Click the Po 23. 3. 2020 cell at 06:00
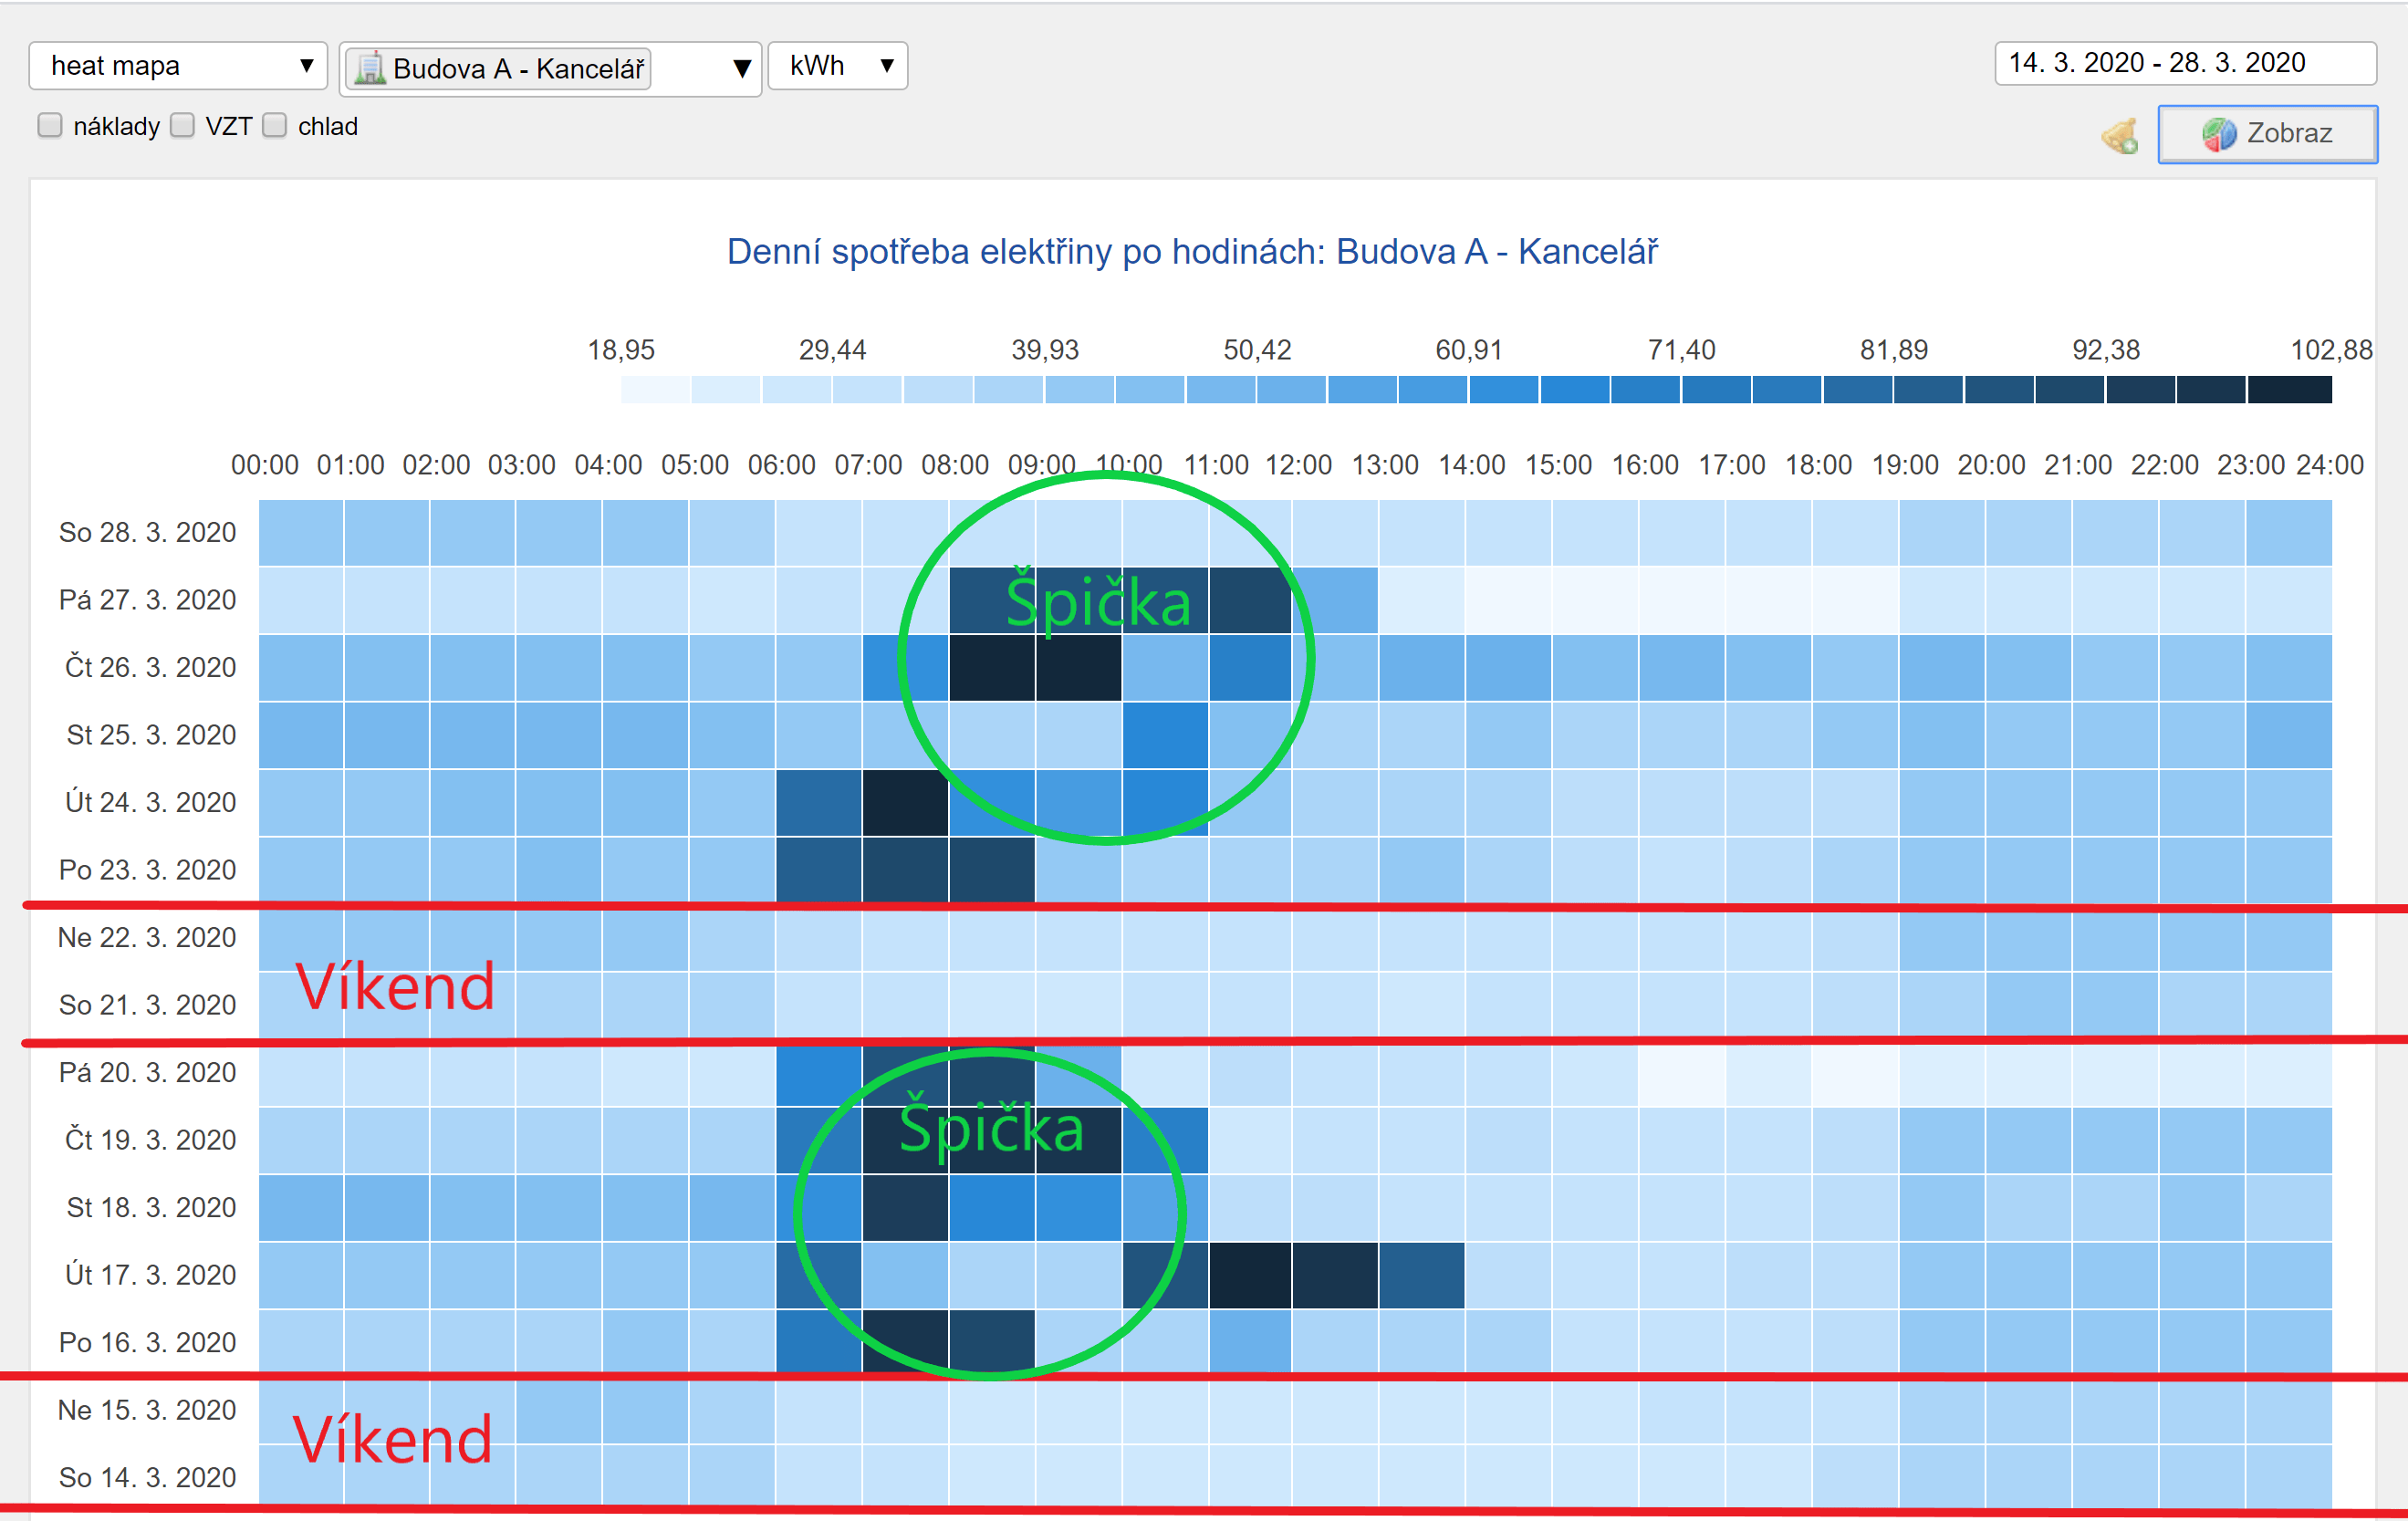Image resolution: width=2408 pixels, height=1521 pixels. [818, 870]
